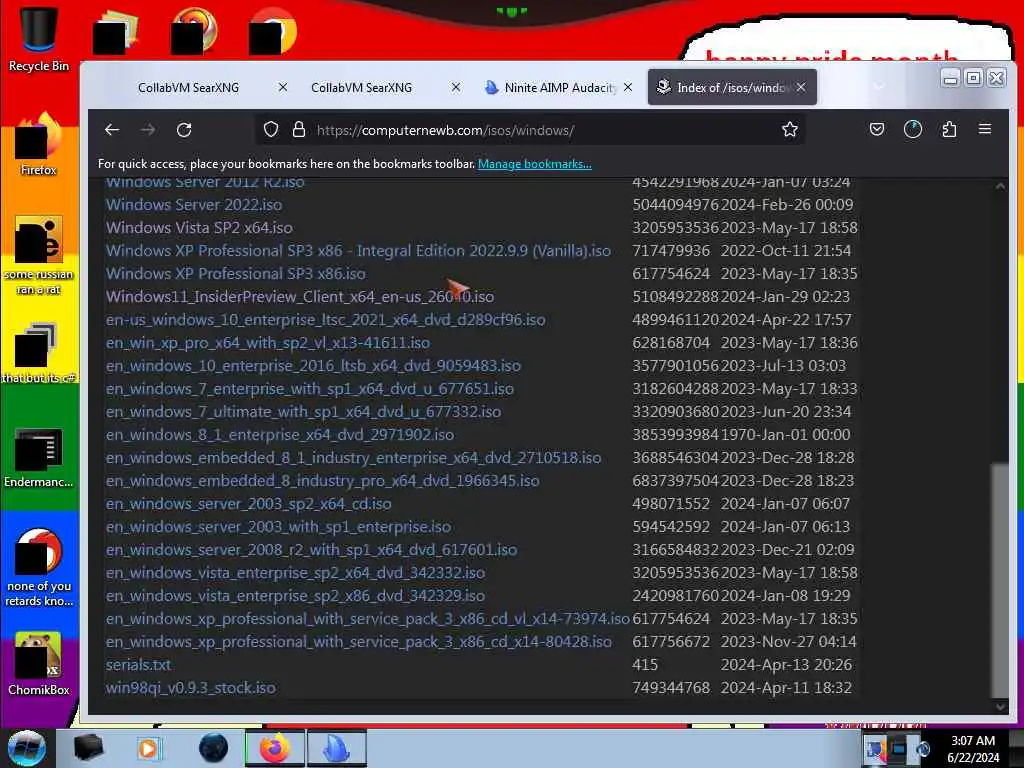The width and height of the screenshot is (1024, 768).
Task: Open en_windows_8_1_enterprise_x64 iso link
Action: coord(280,434)
